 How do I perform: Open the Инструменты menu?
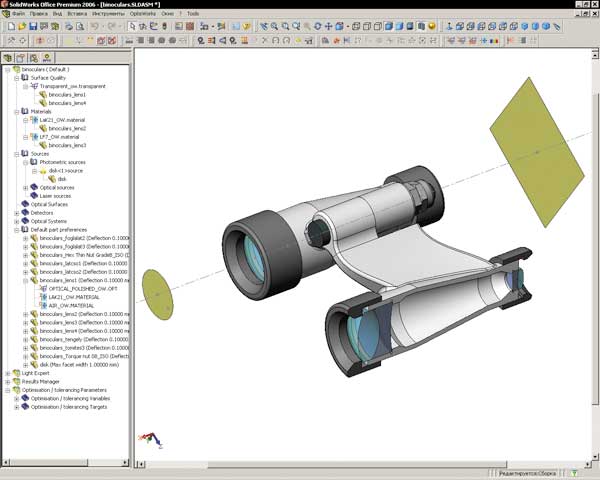(108, 14)
